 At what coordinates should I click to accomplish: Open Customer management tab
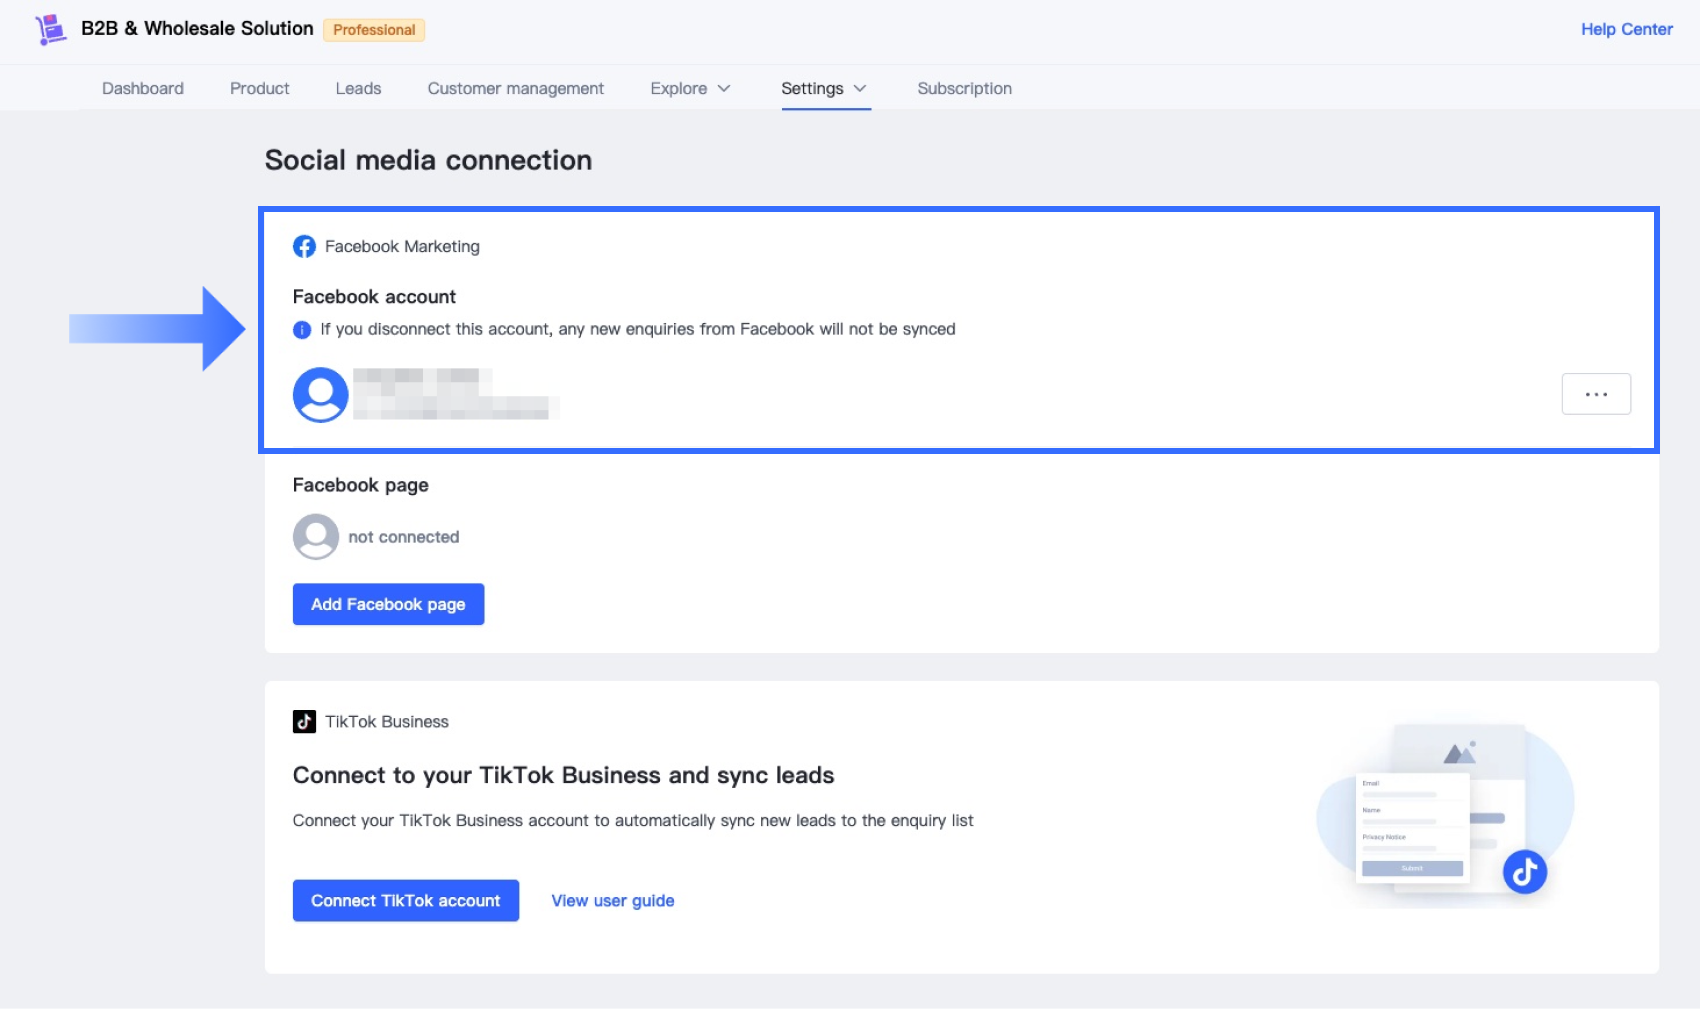coord(516,89)
